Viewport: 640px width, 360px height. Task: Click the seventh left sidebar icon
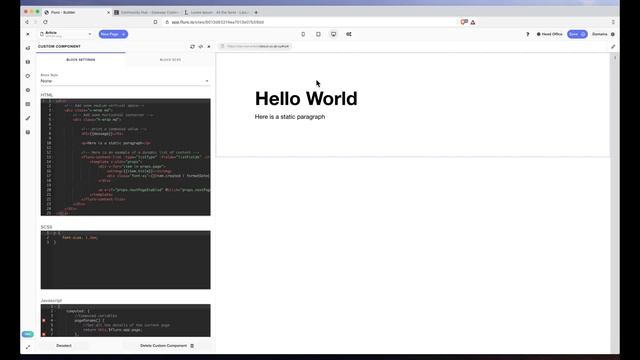(28, 132)
